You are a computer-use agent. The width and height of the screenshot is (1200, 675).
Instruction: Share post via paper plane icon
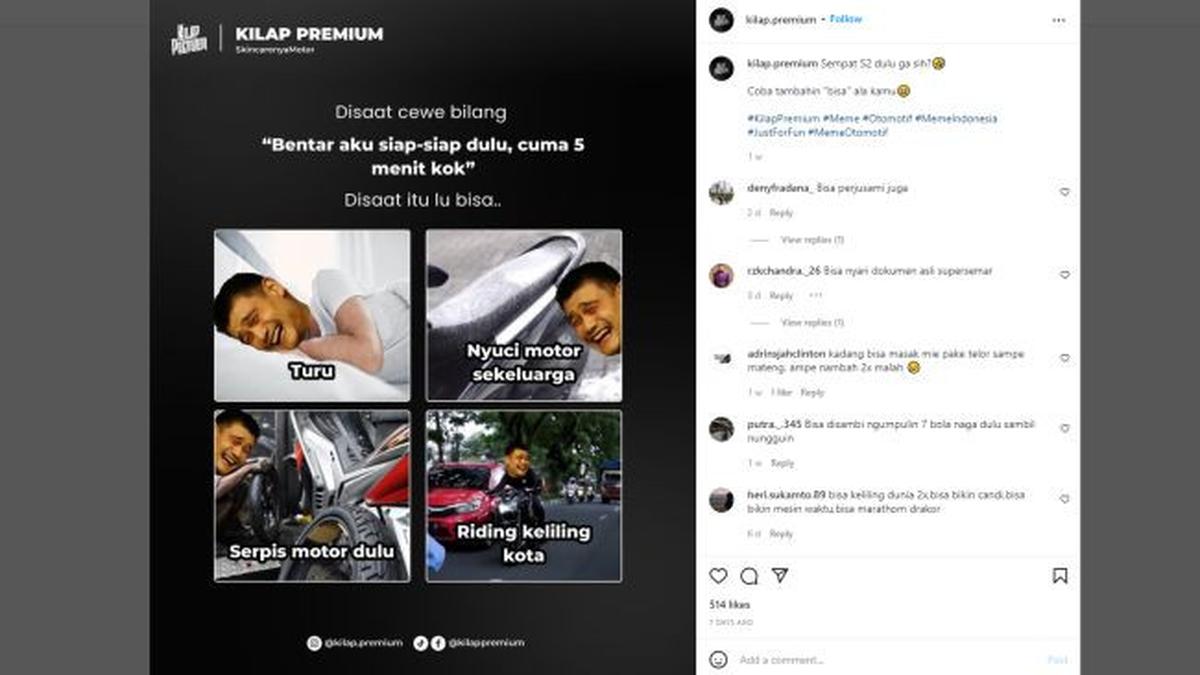coord(779,576)
